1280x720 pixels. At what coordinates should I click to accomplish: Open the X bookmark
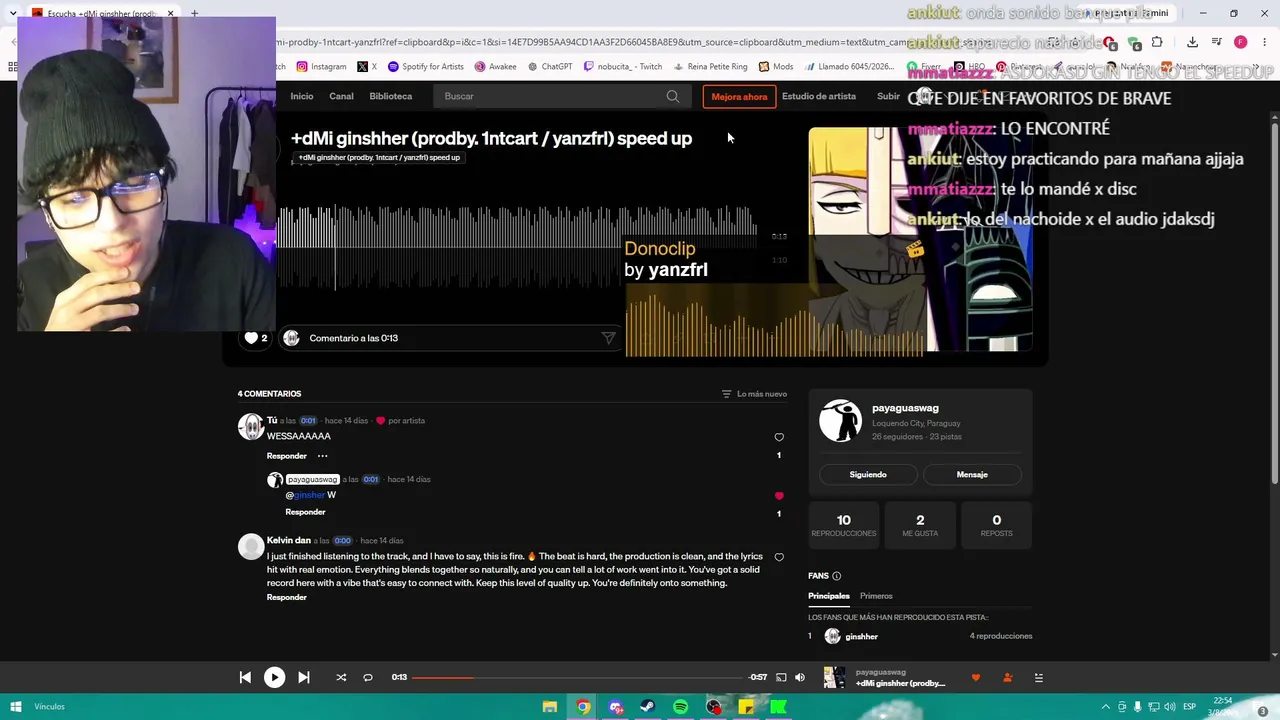click(367, 67)
